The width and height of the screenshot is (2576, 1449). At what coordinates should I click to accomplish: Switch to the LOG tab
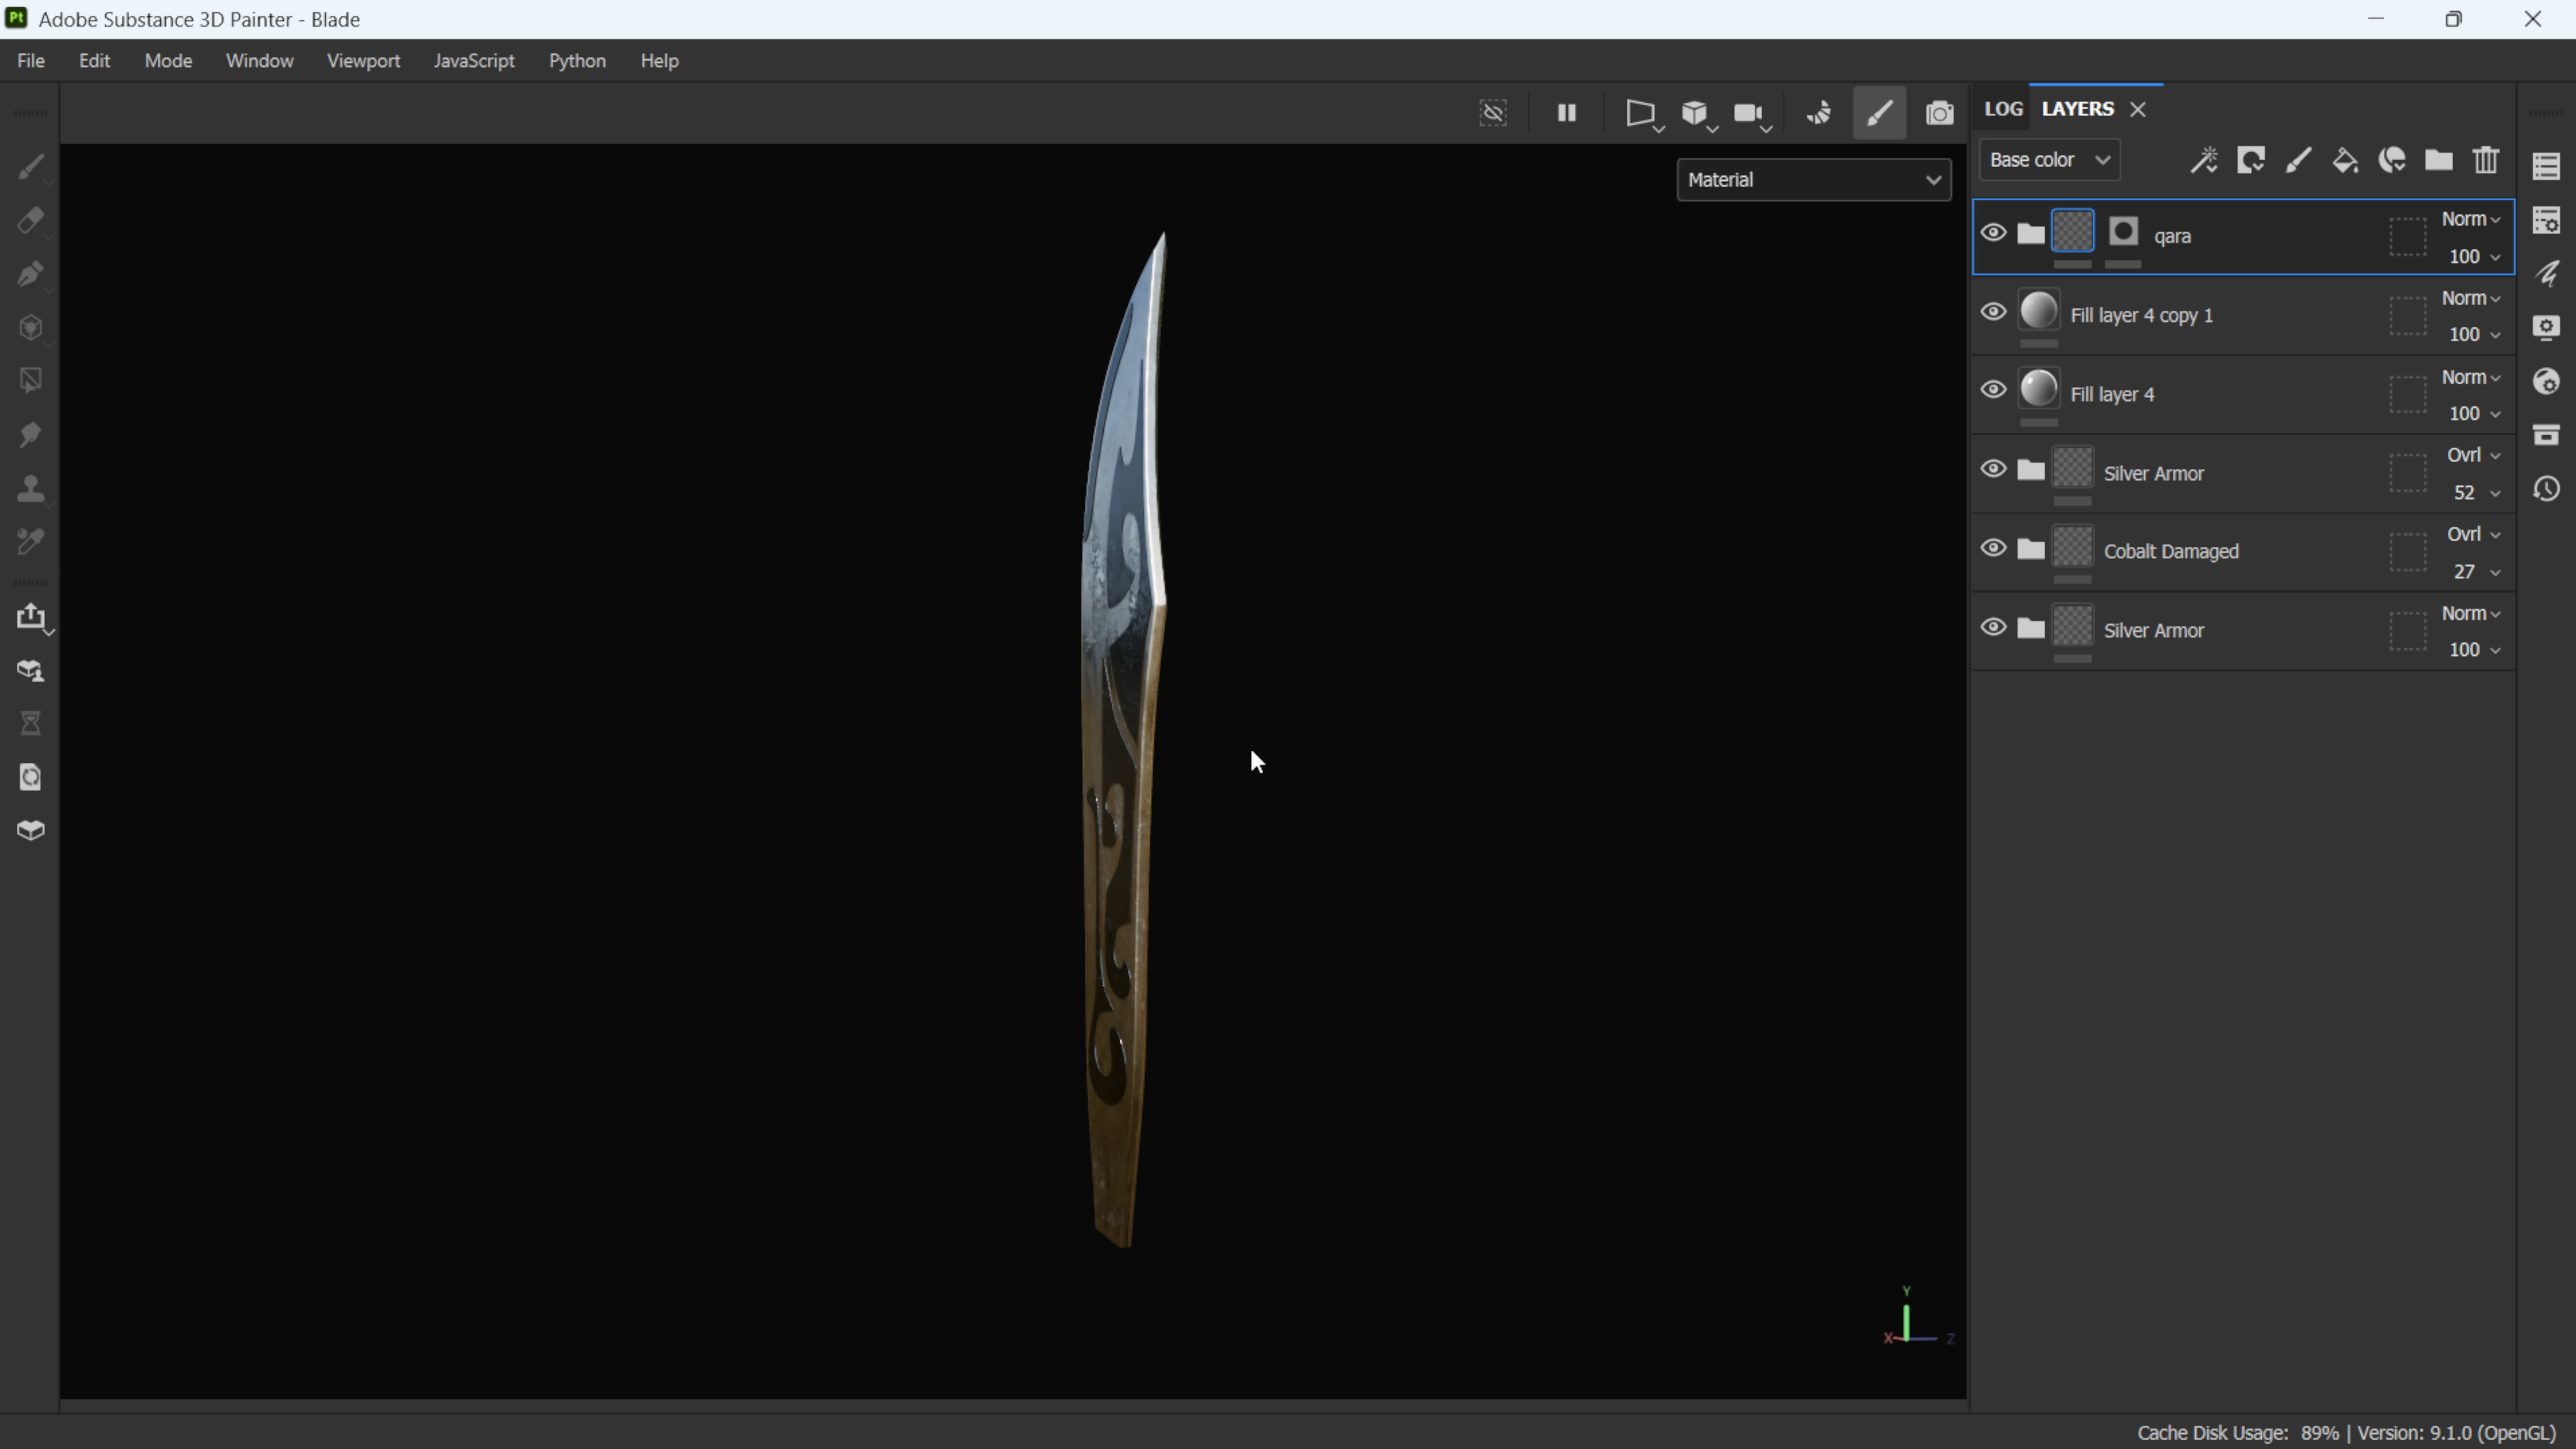2003,109
